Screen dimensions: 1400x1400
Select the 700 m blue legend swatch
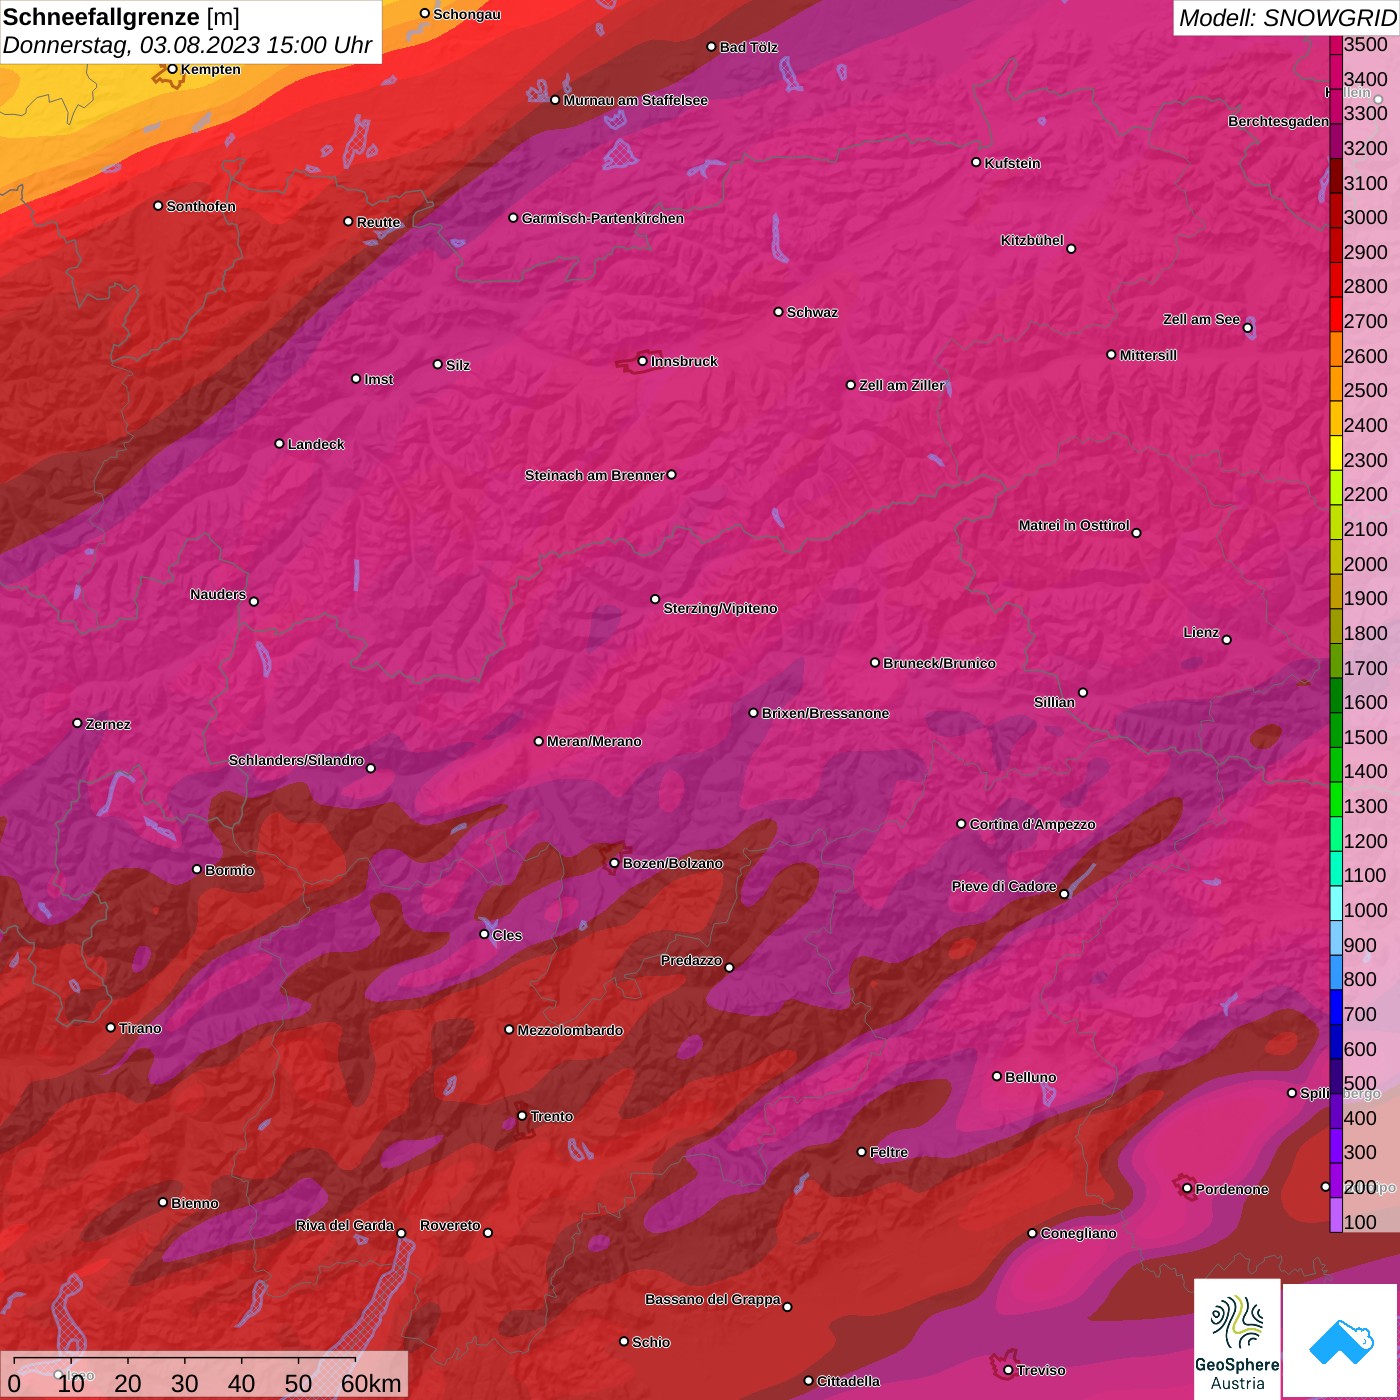click(x=1336, y=1007)
